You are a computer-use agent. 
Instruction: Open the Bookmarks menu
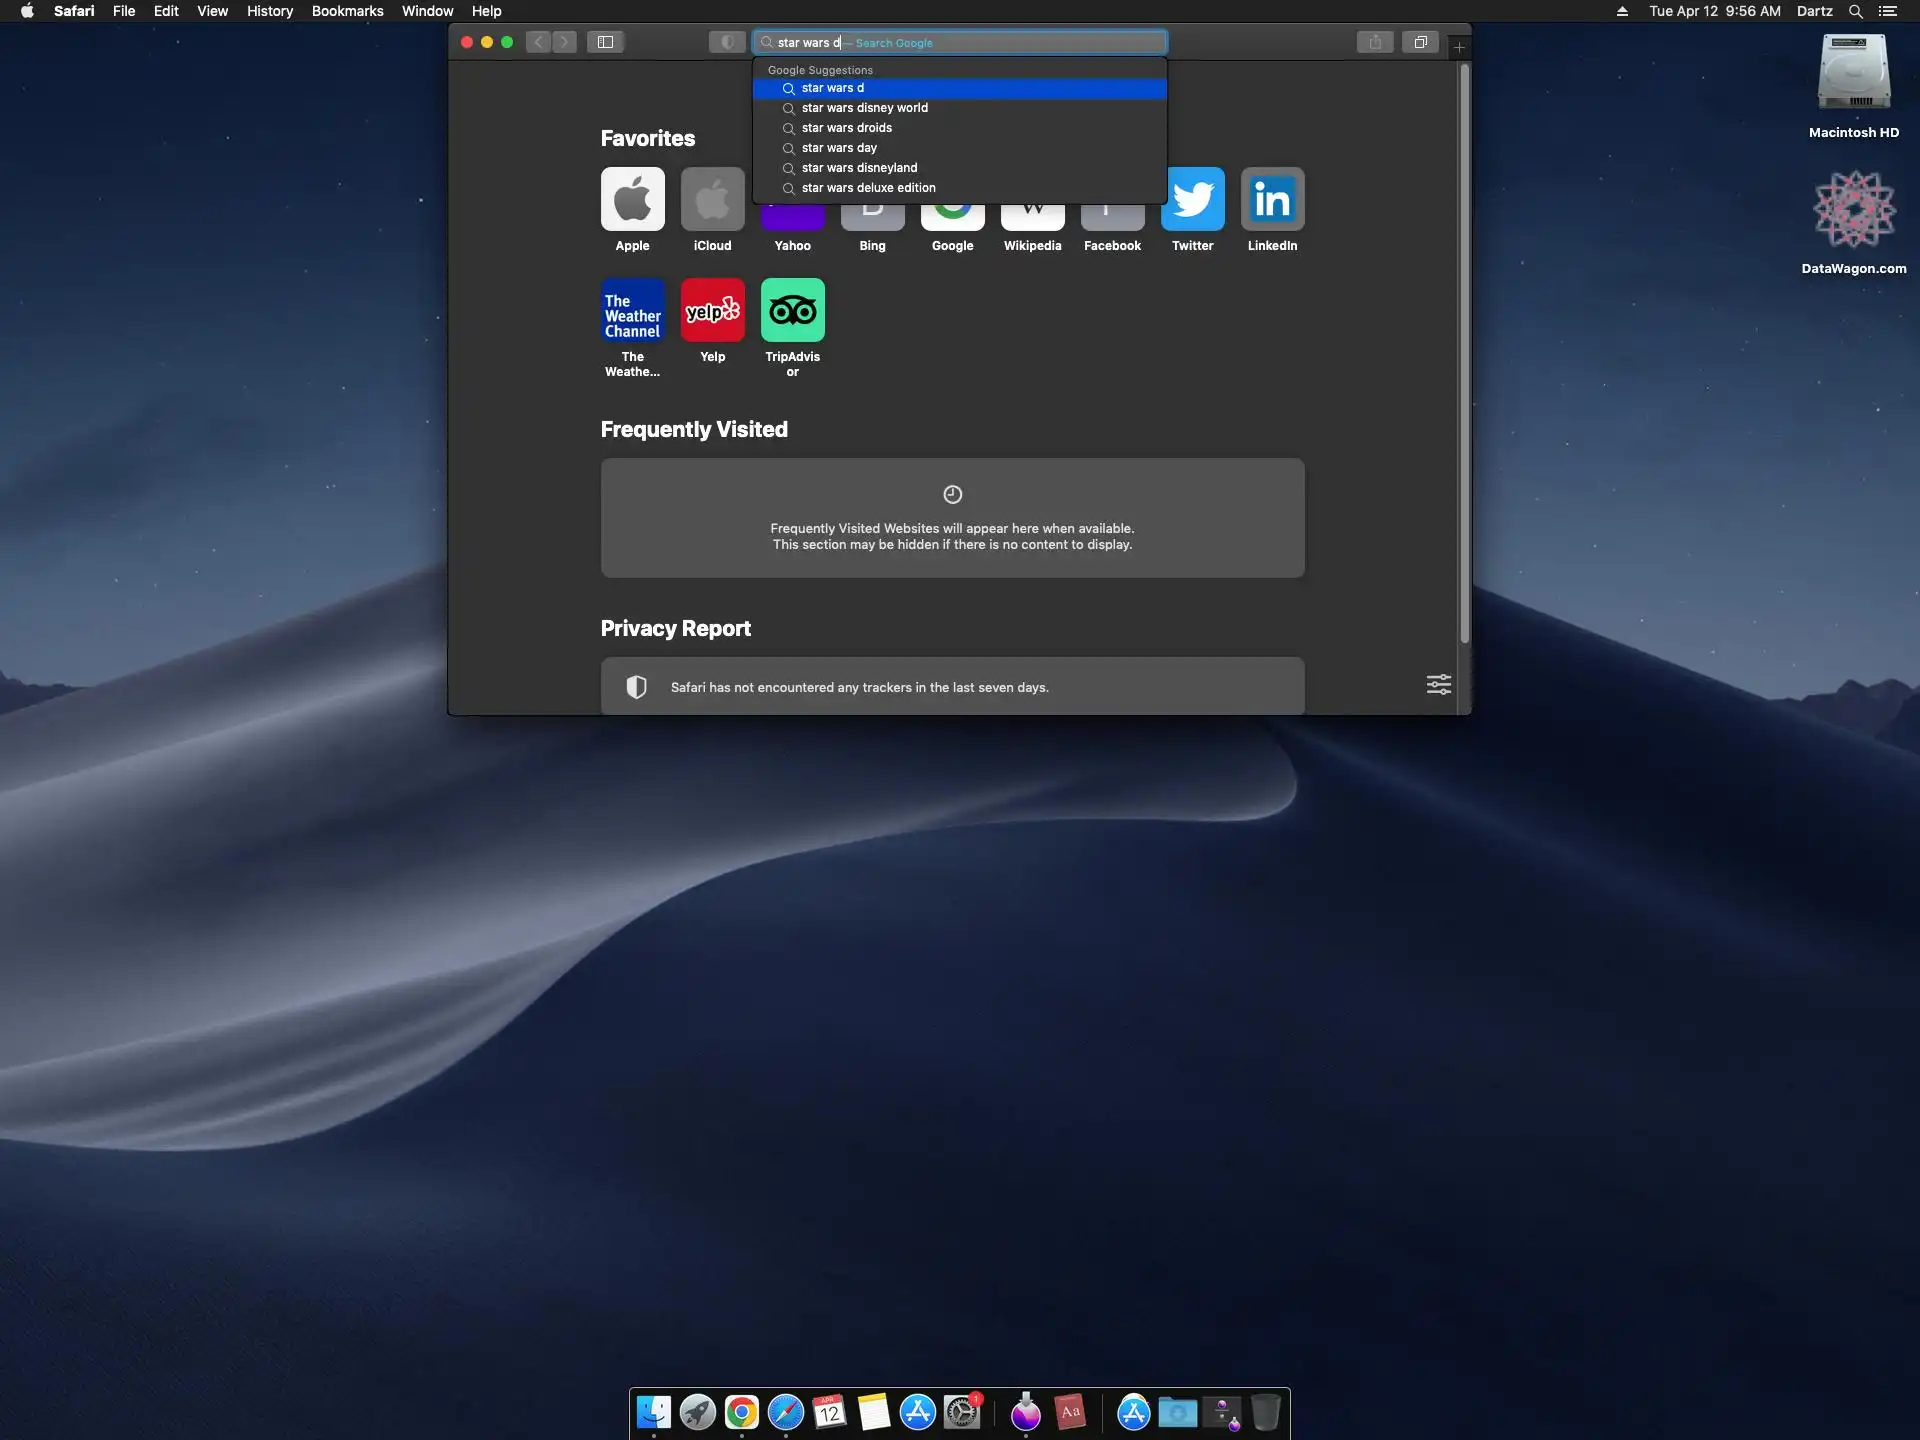pyautogui.click(x=347, y=11)
